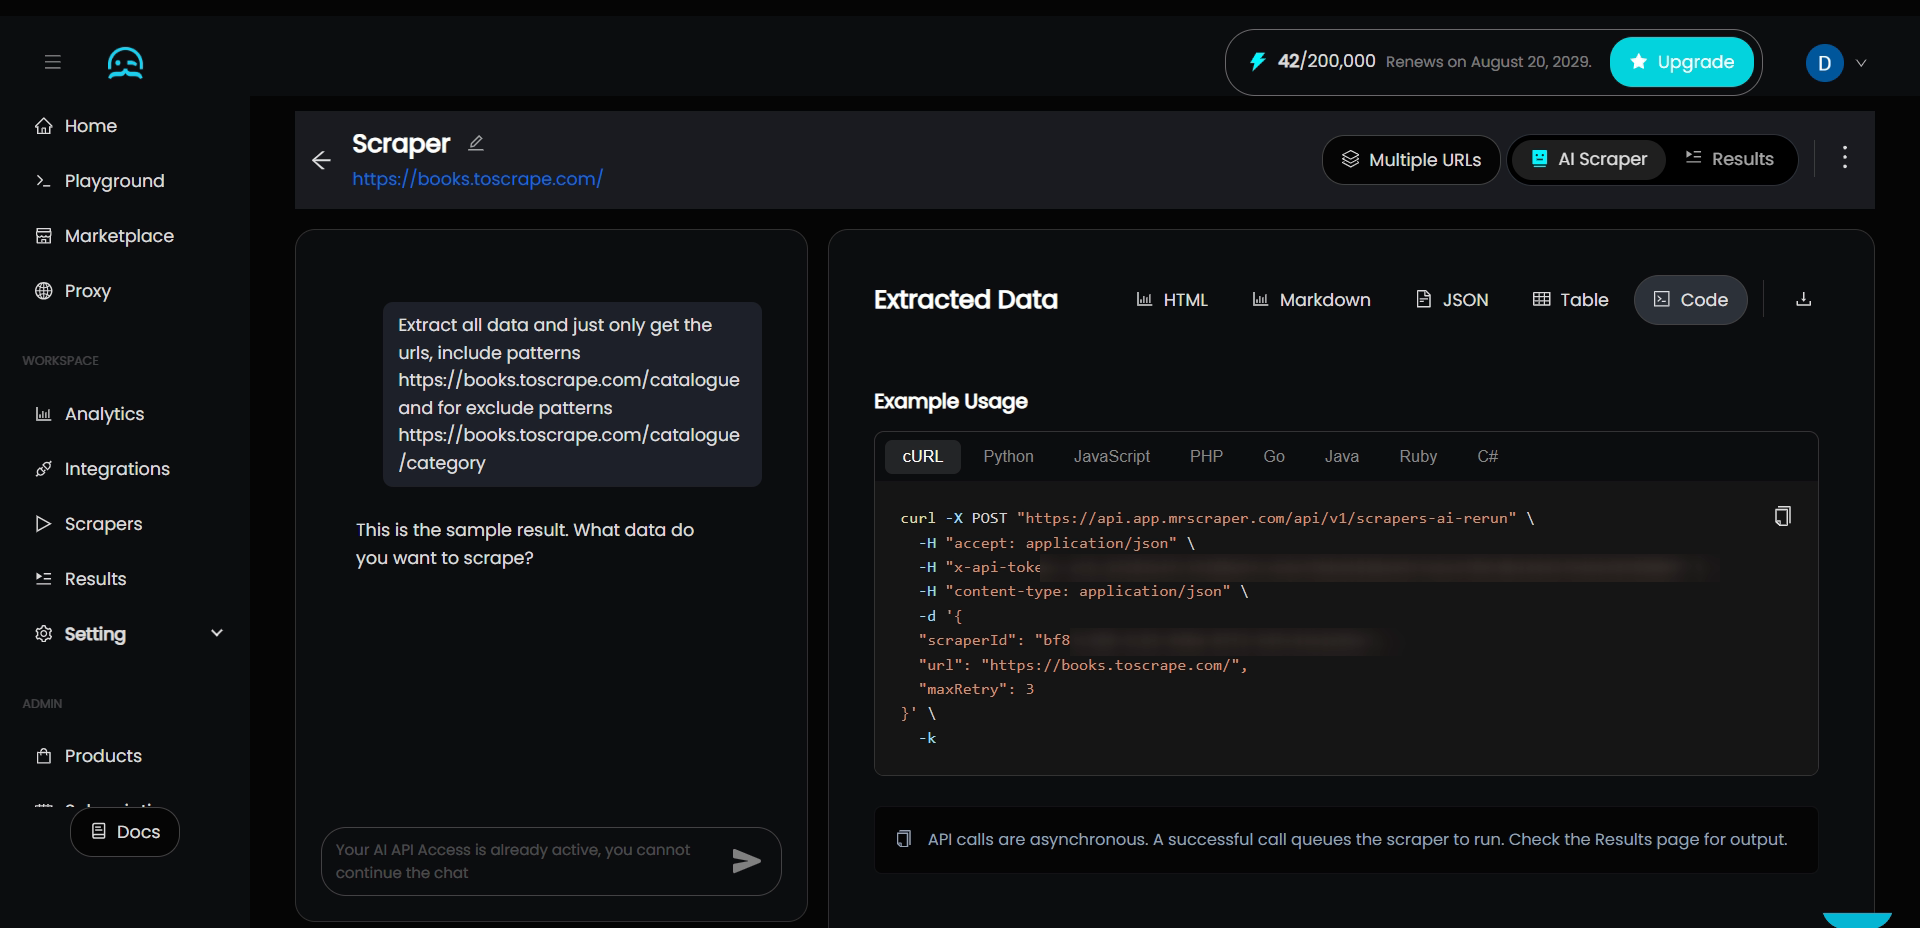Go back with the left arrow
This screenshot has width=1920, height=928.
(321, 160)
